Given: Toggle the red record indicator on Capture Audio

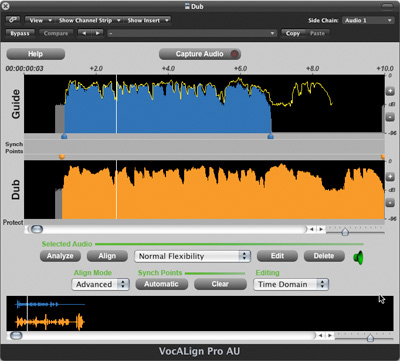Looking at the screenshot, I should pos(235,54).
